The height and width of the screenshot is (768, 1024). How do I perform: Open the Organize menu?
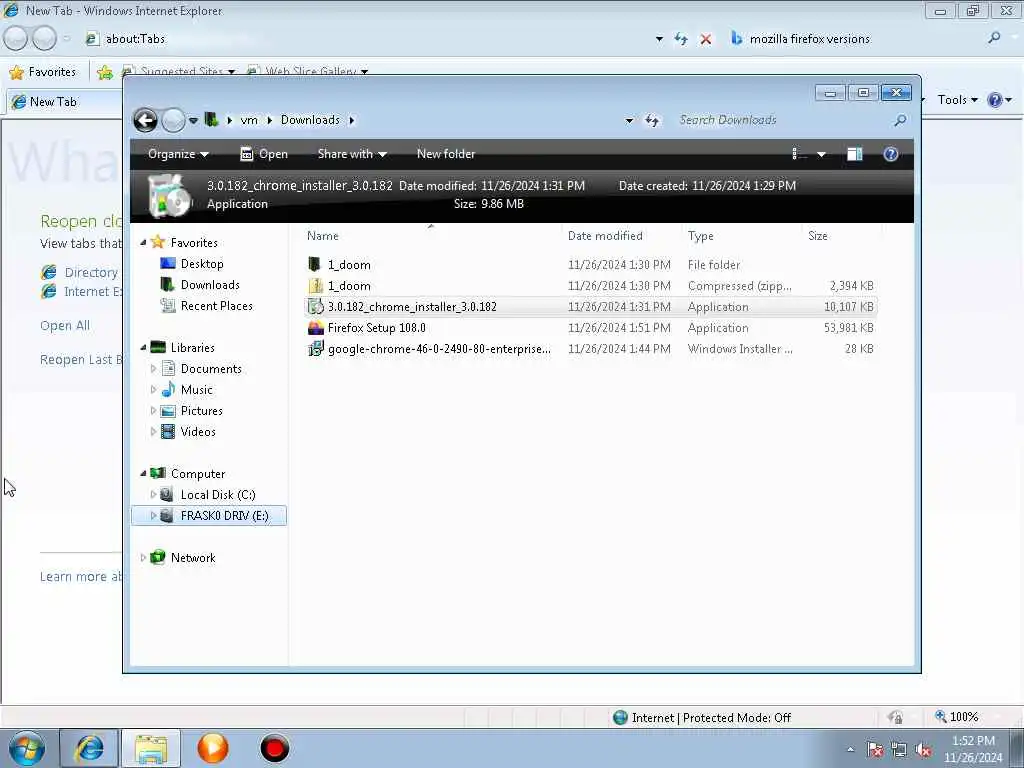pyautogui.click(x=178, y=154)
